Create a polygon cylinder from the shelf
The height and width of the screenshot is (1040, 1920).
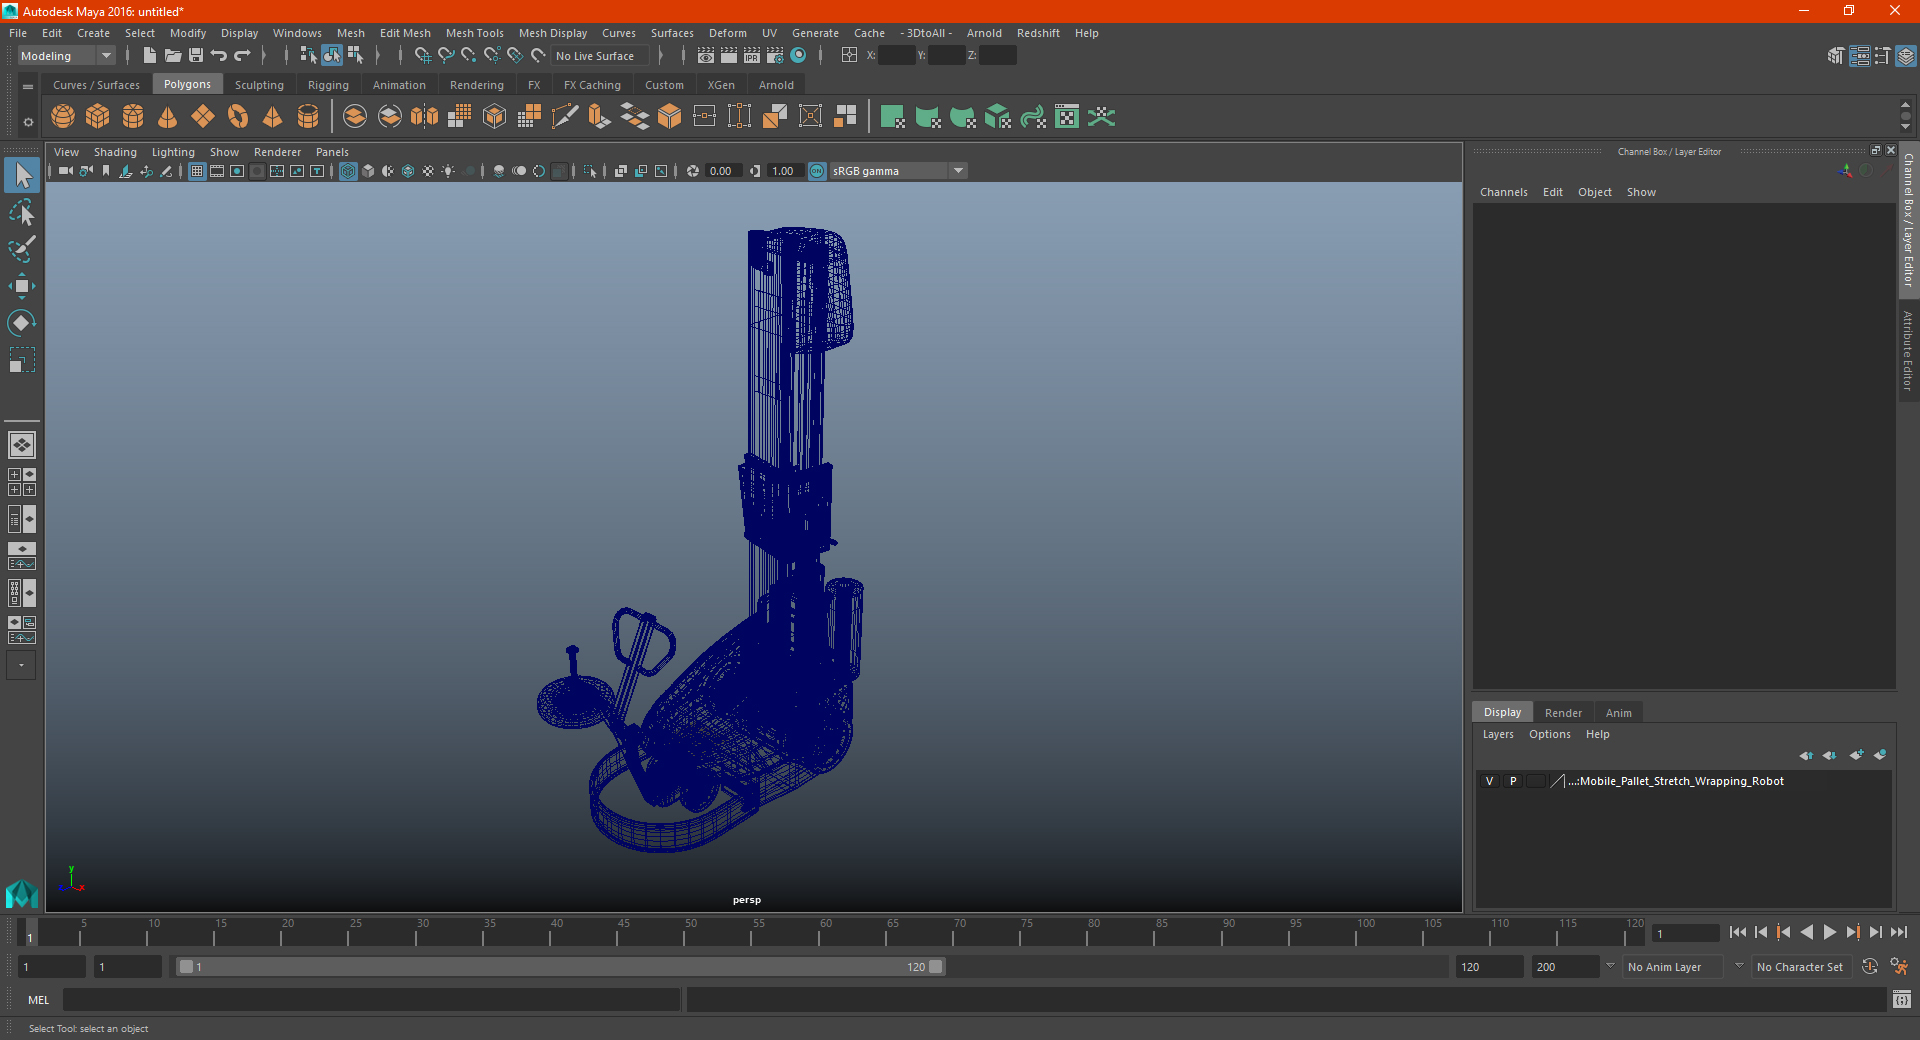click(133, 117)
